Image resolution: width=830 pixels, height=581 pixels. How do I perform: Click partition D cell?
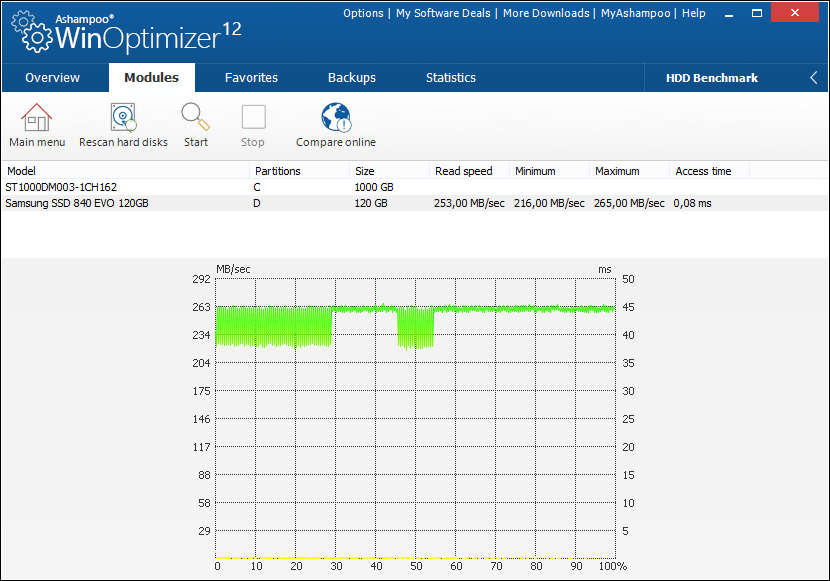[x=257, y=203]
